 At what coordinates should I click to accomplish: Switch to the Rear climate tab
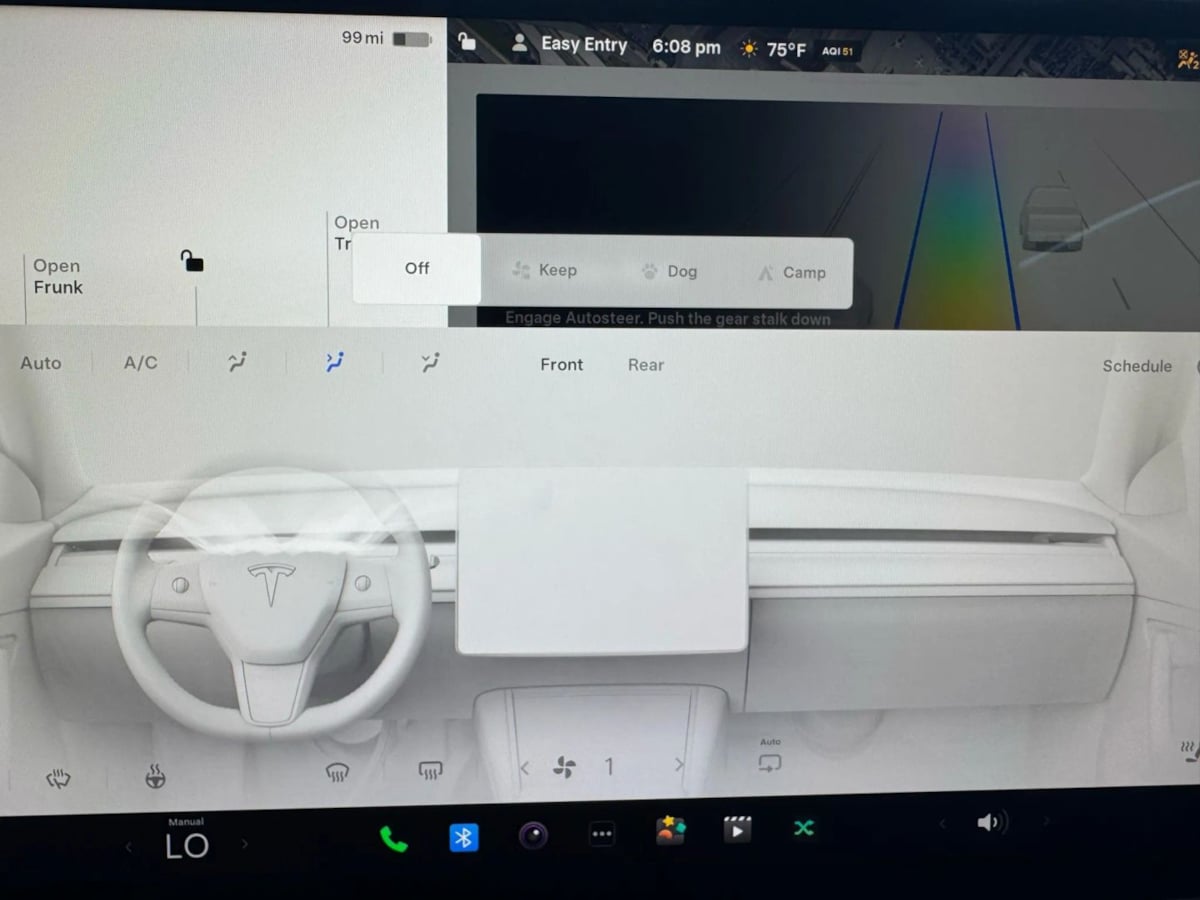645,365
